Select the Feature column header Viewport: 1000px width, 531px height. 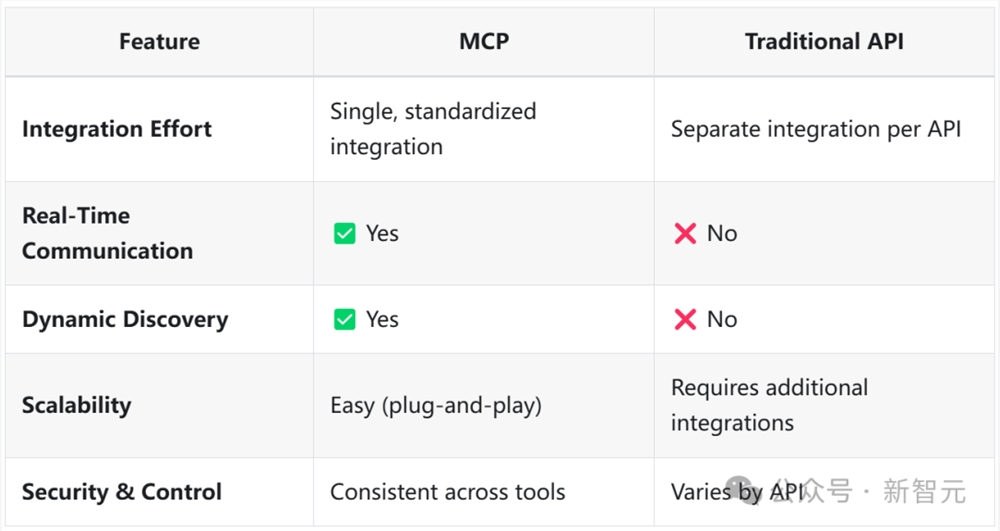tap(159, 42)
